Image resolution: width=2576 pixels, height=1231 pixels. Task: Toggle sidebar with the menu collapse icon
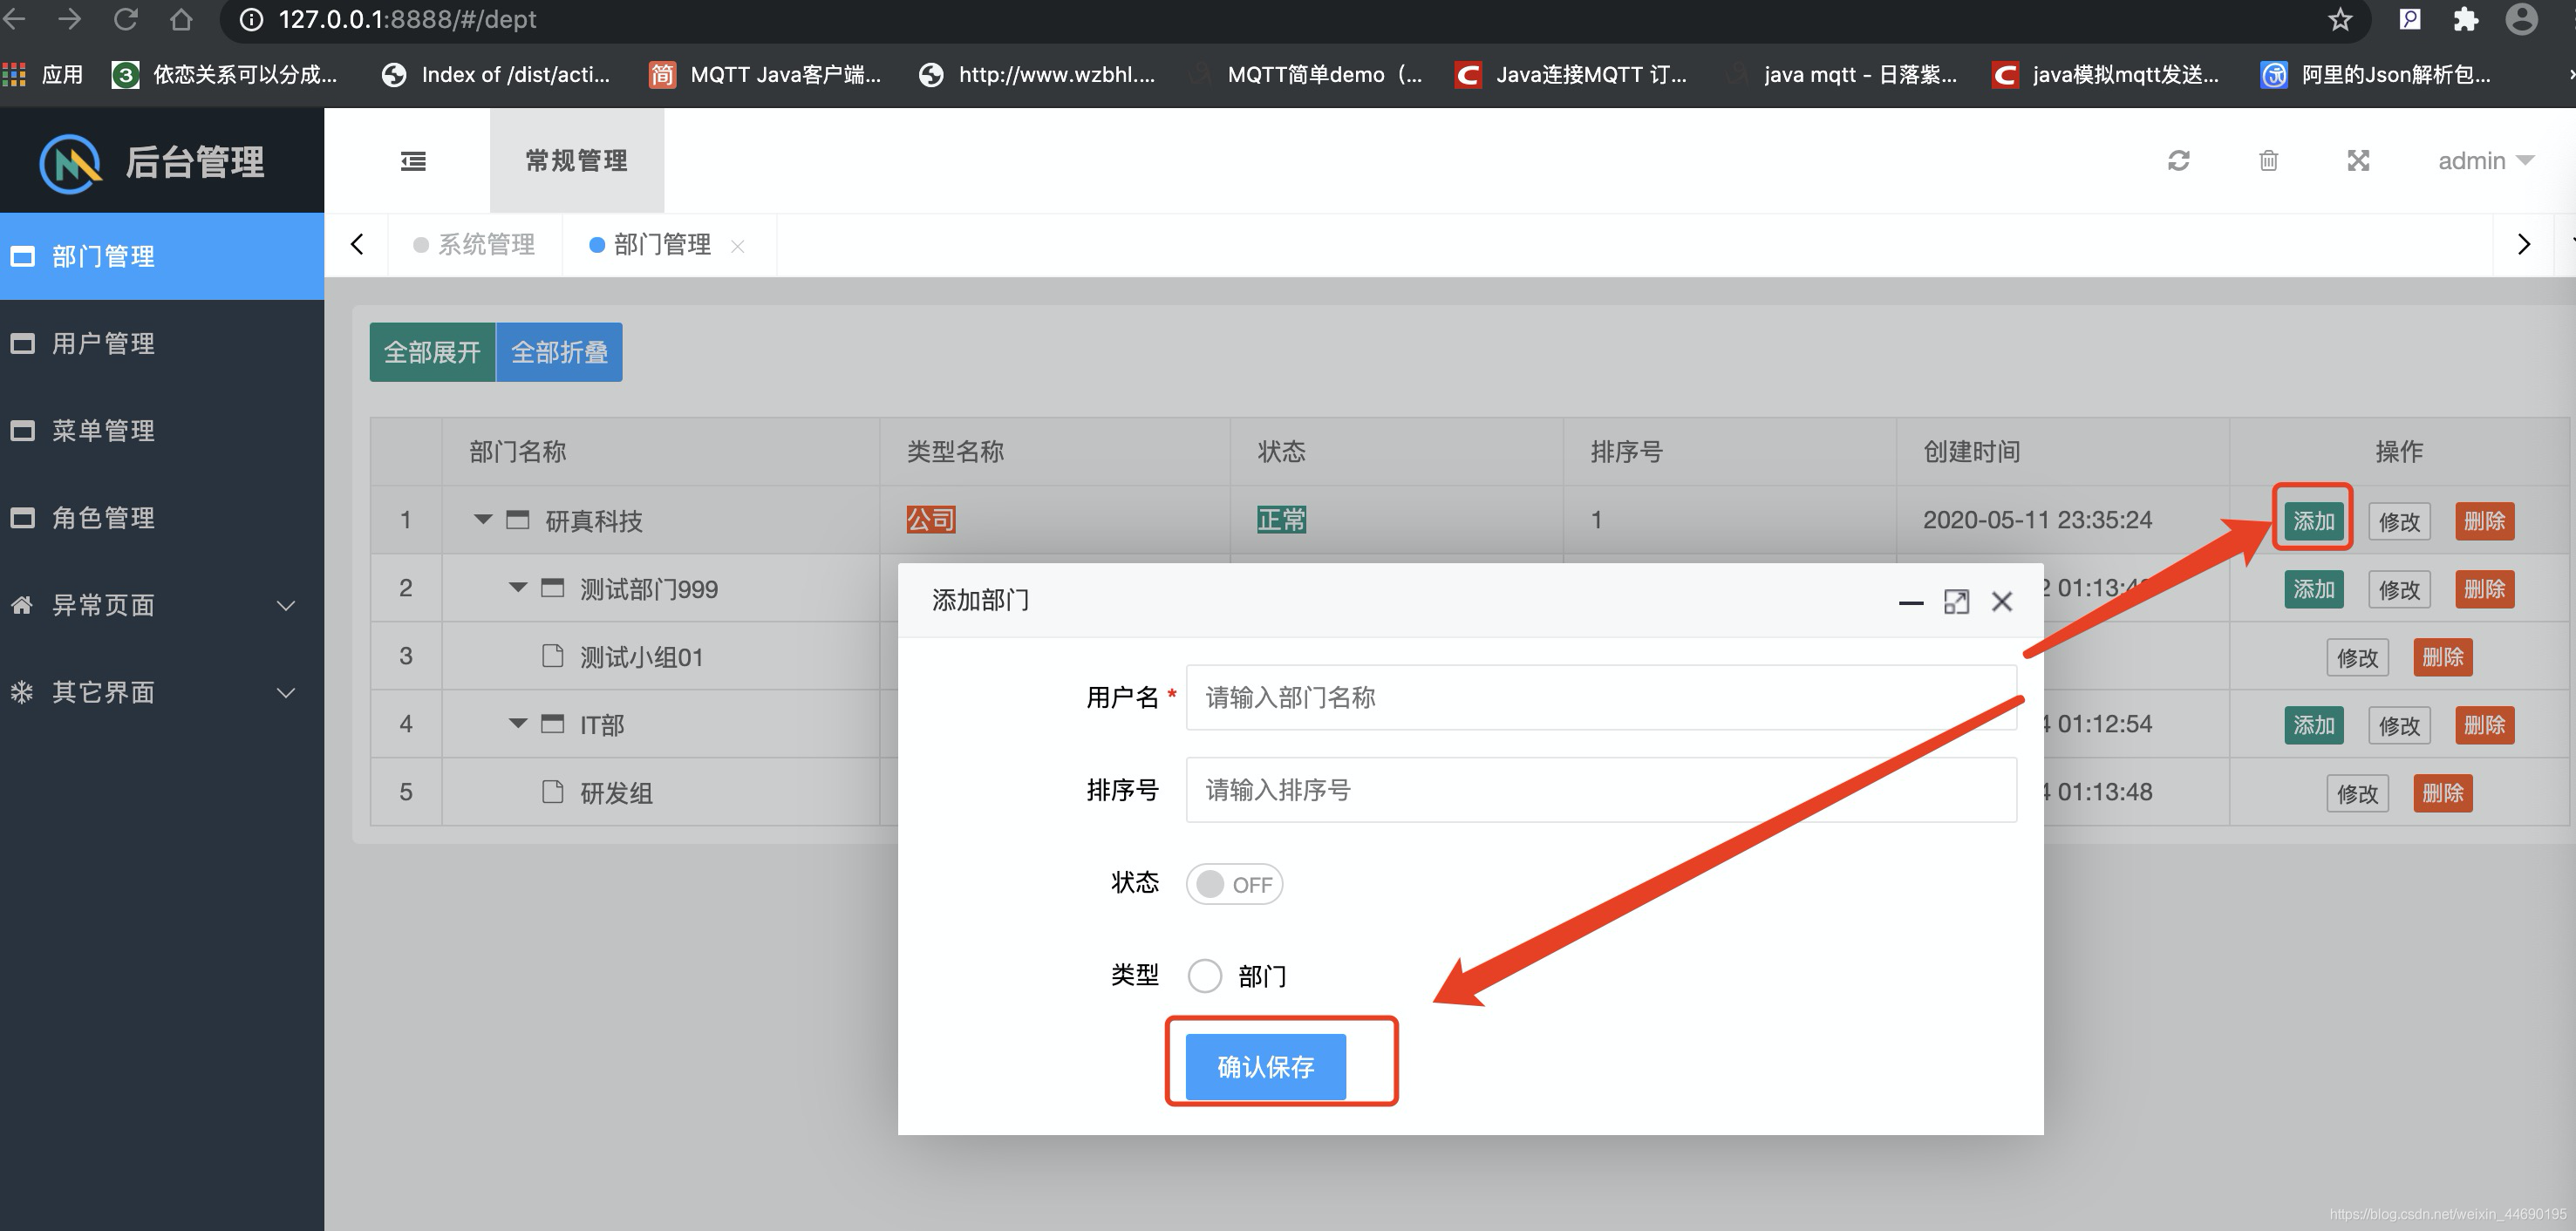(x=413, y=161)
